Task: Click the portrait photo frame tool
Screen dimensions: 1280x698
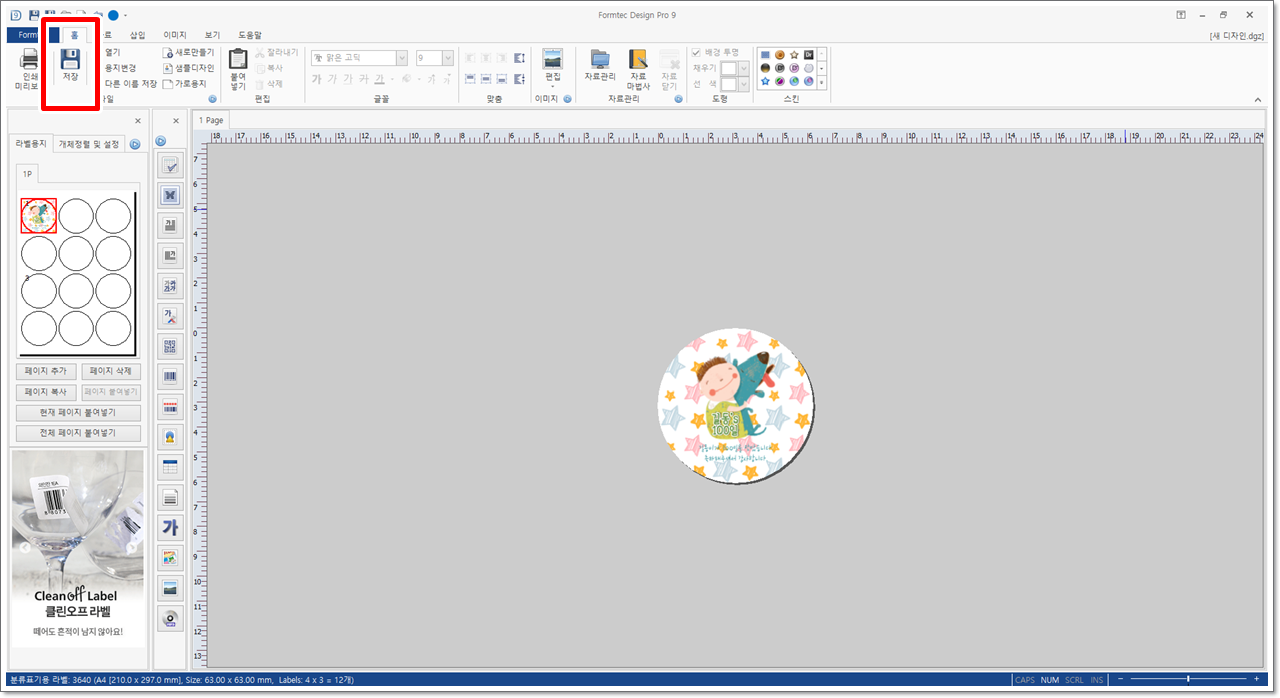Action: (x=170, y=437)
